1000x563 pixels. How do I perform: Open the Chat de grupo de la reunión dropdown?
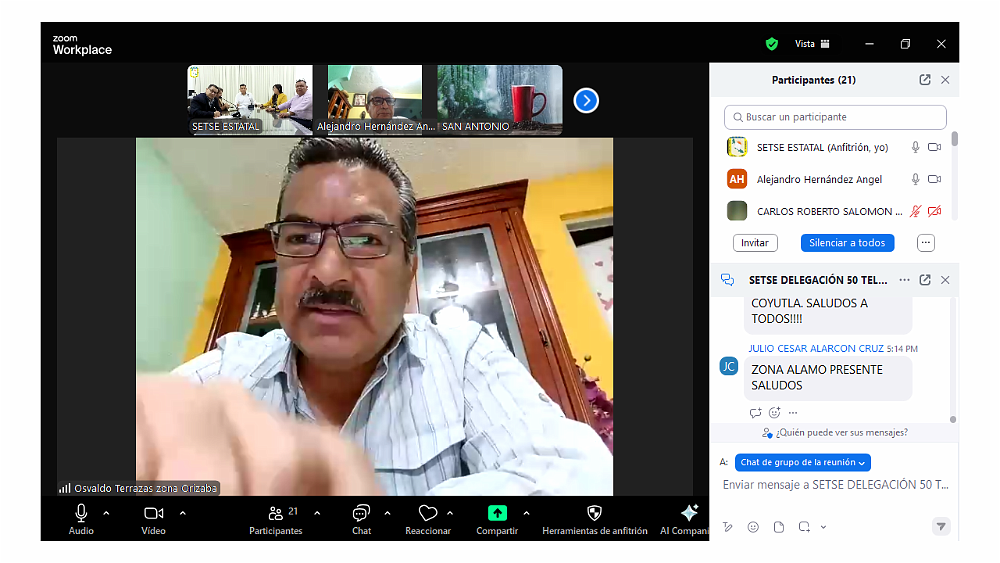(802, 462)
